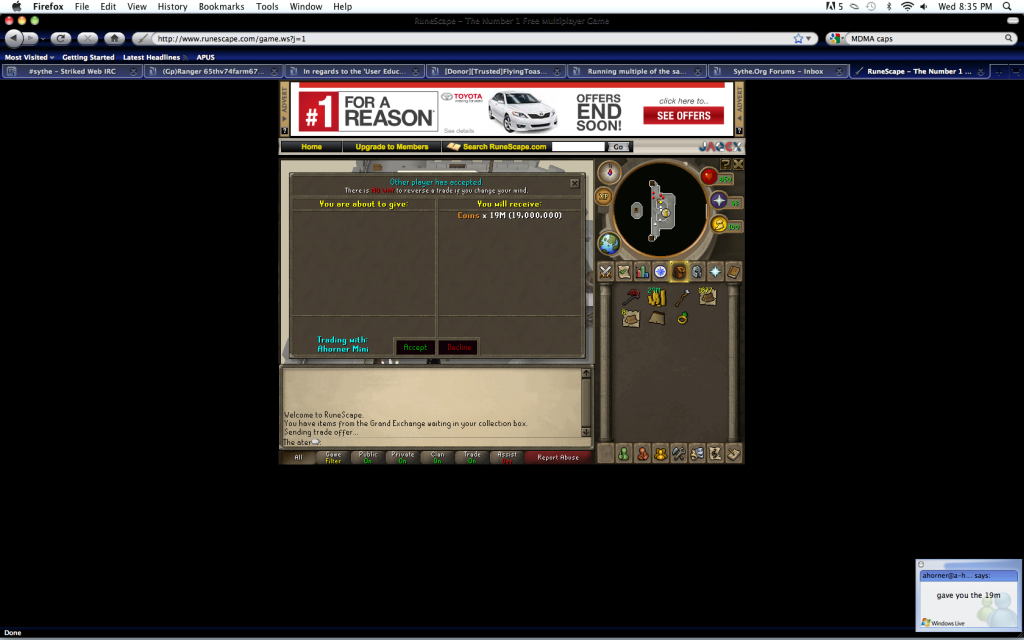
Task: Open the Inventory backpack tab
Action: [x=679, y=272]
